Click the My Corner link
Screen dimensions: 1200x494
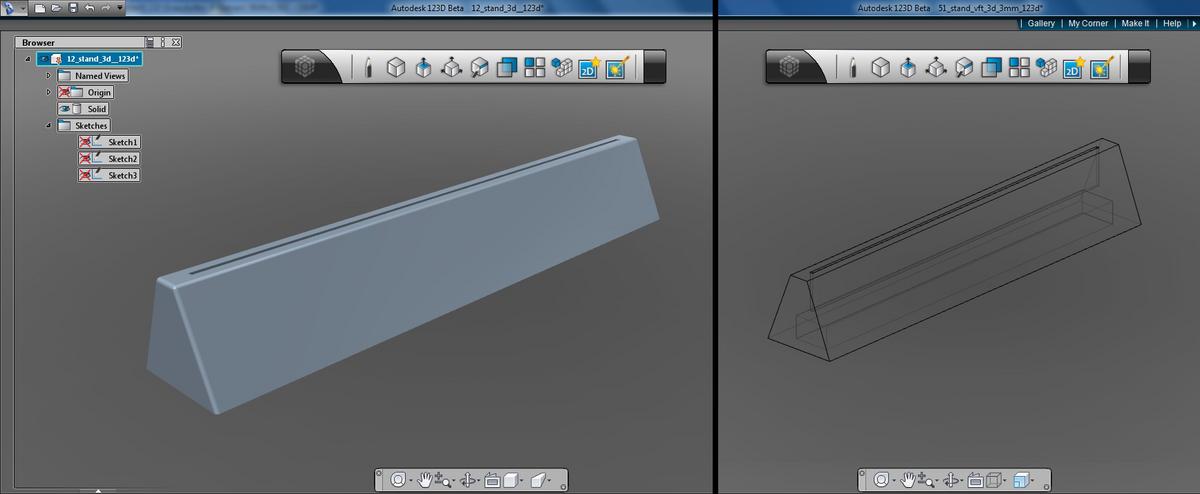tap(1087, 23)
